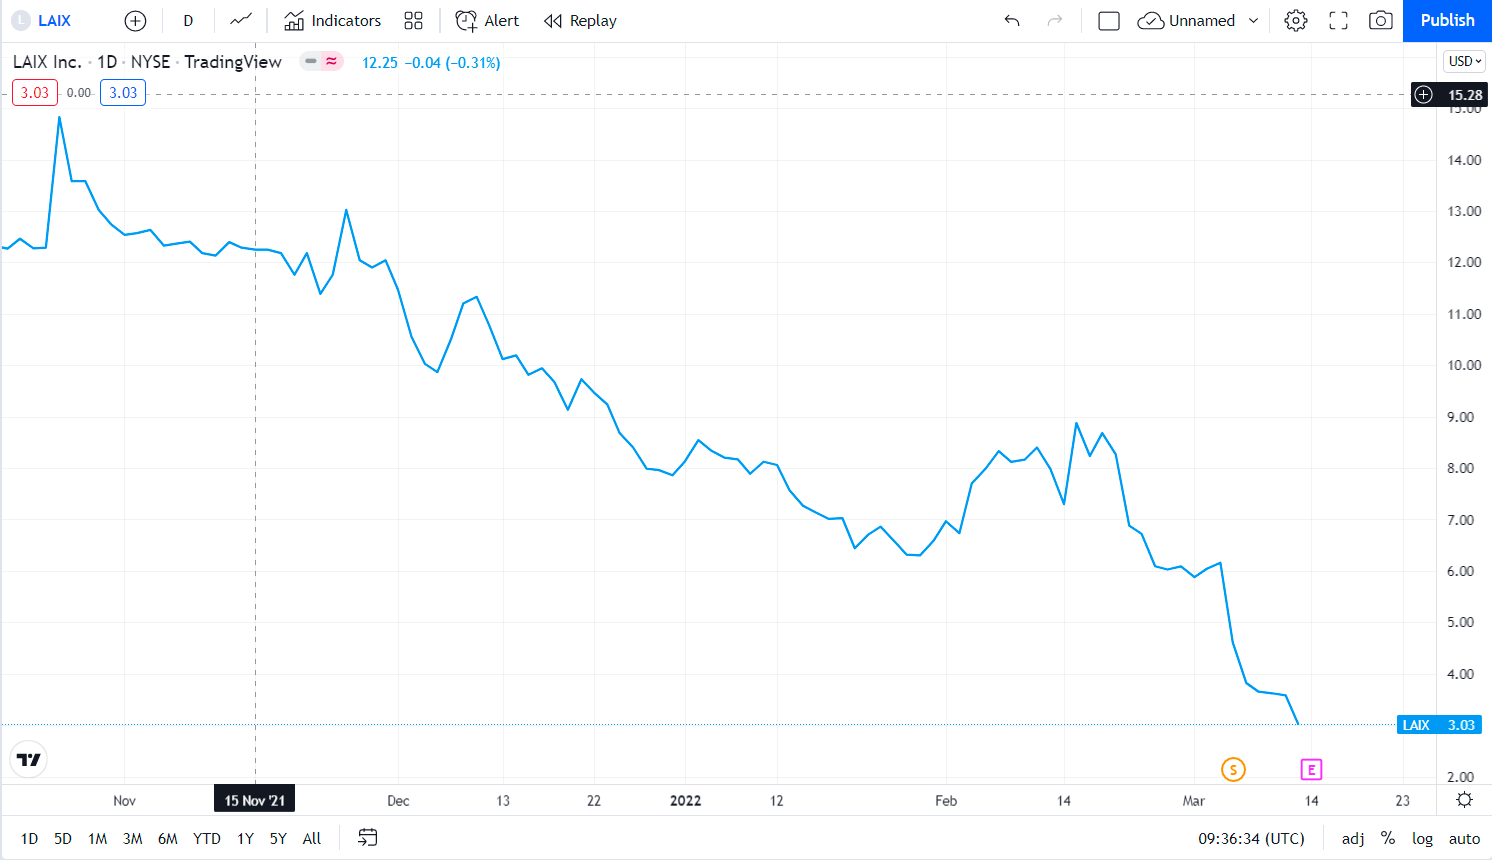
Task: Toggle percent scale
Action: pos(1388,839)
